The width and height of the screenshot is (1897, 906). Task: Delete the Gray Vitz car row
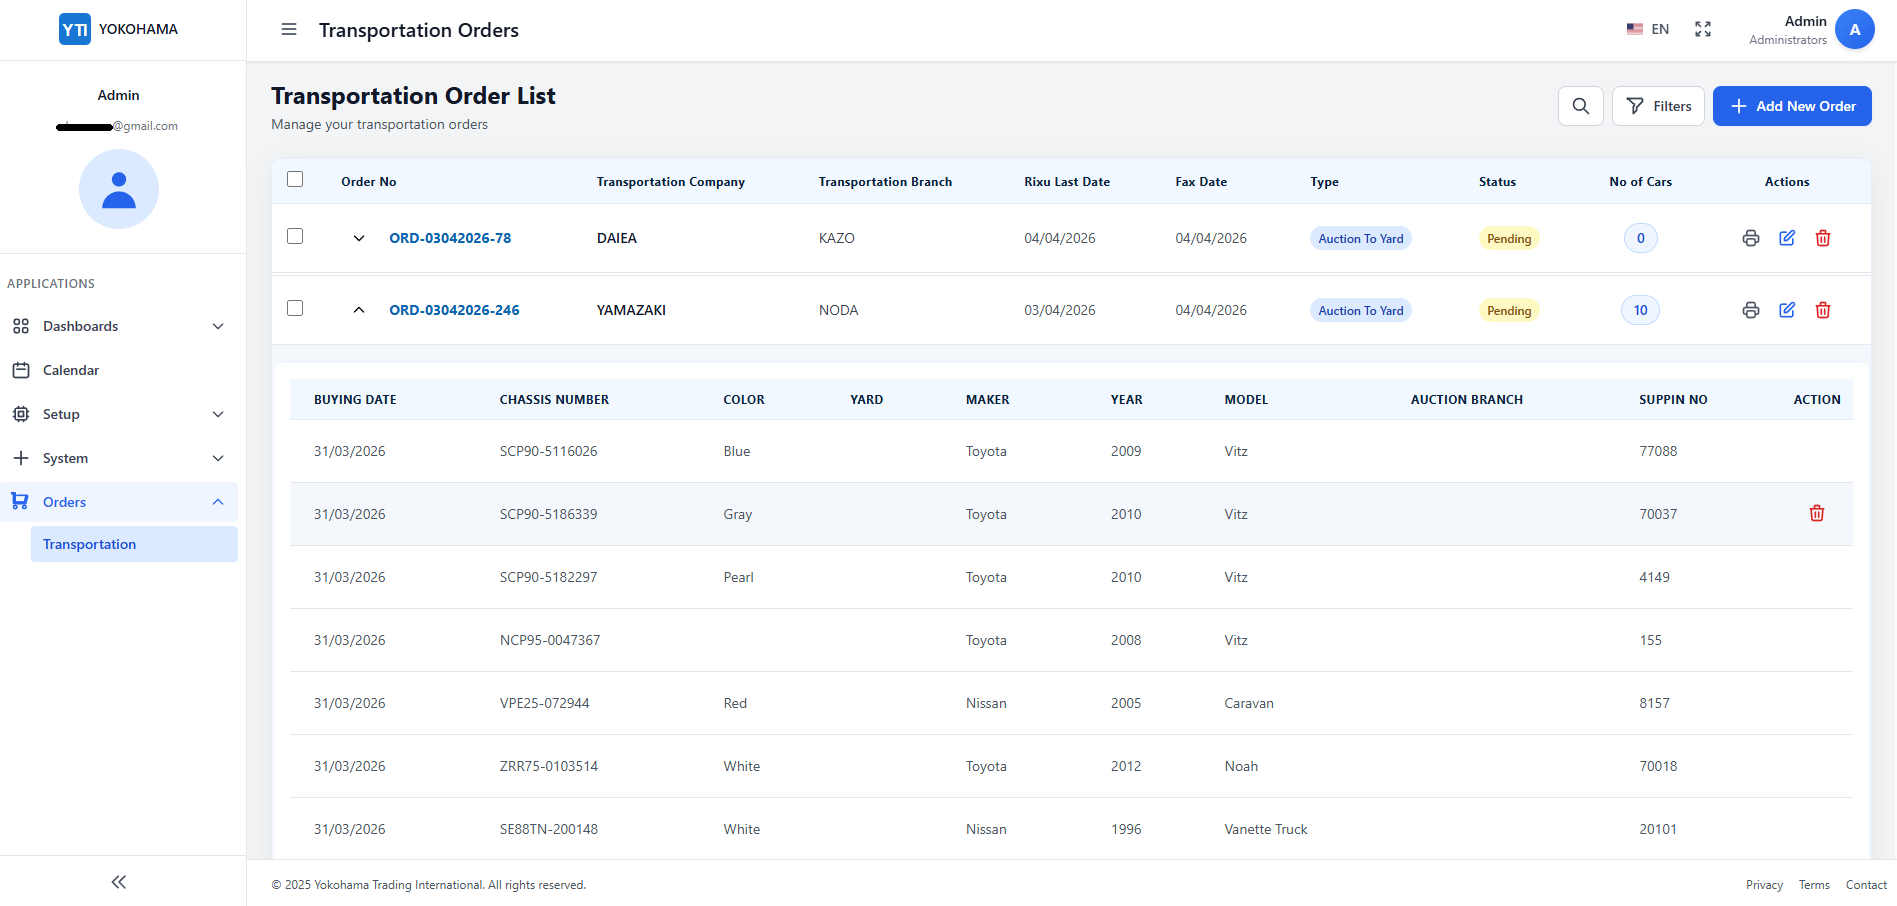(1816, 513)
